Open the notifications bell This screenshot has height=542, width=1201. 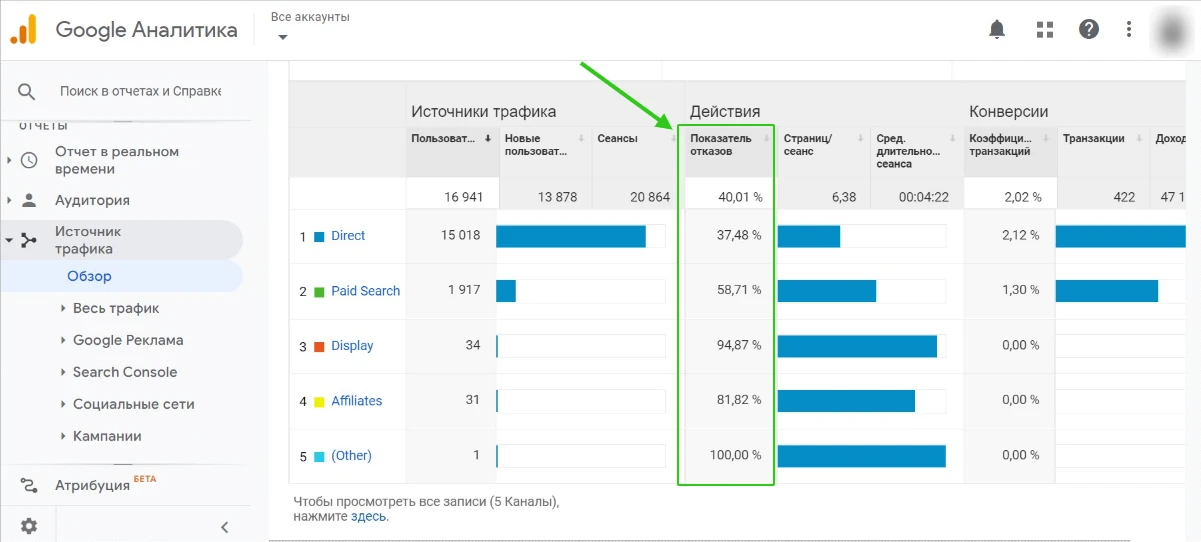(997, 30)
